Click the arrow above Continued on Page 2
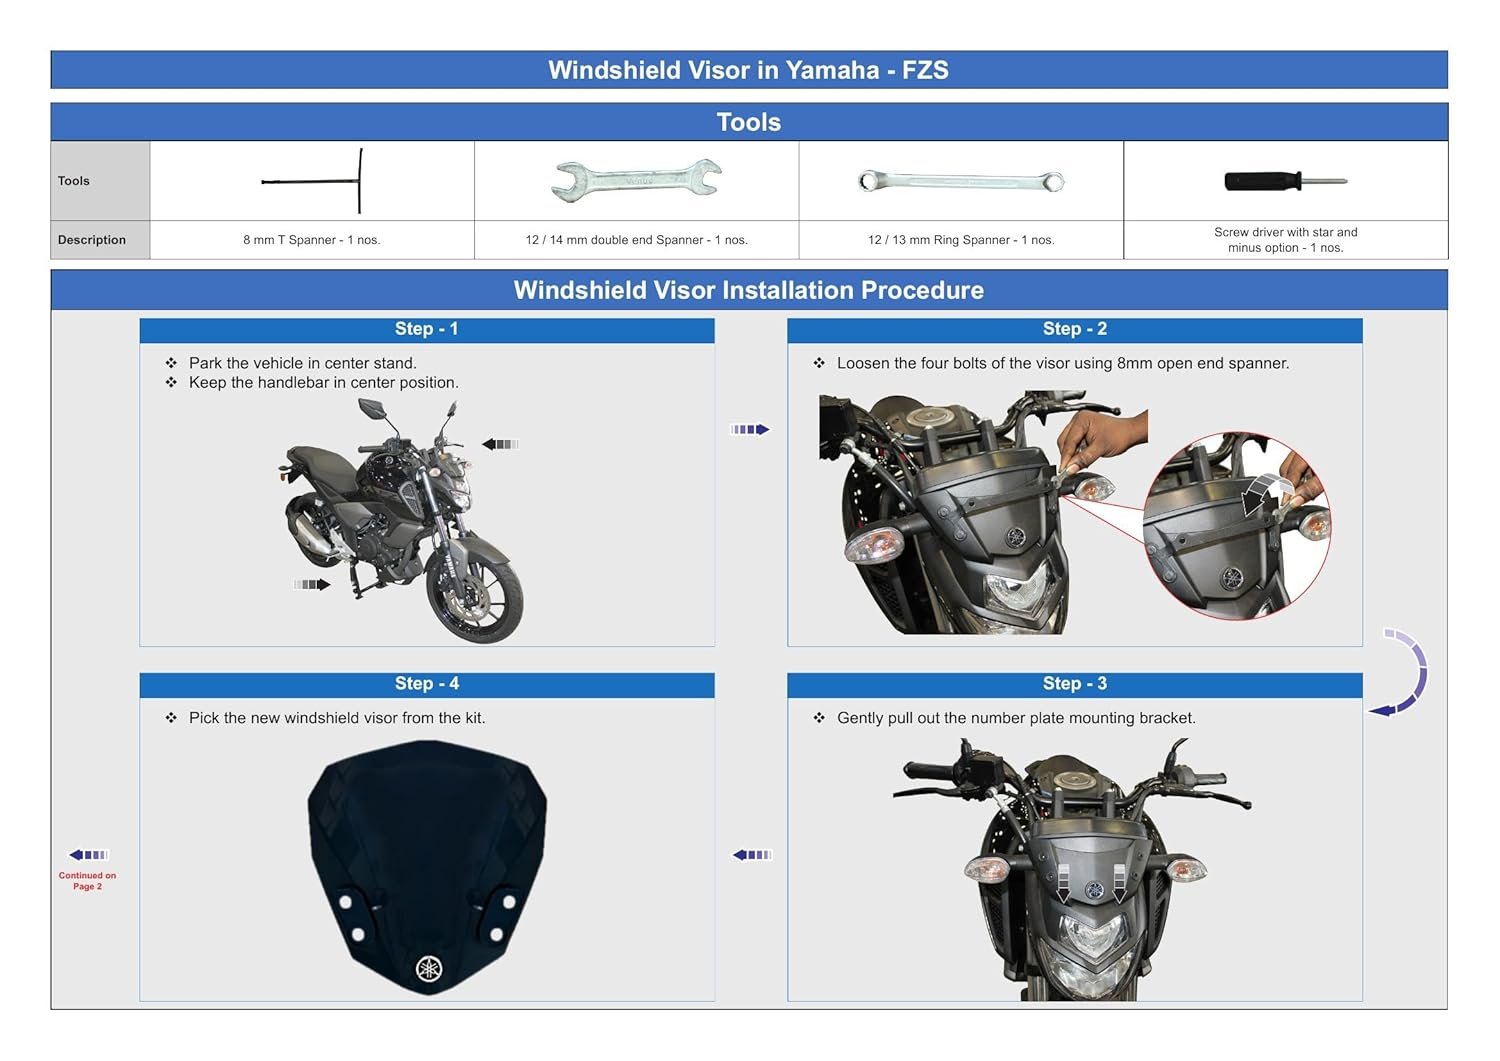Viewport: 1500px width, 1061px height. (x=88, y=855)
